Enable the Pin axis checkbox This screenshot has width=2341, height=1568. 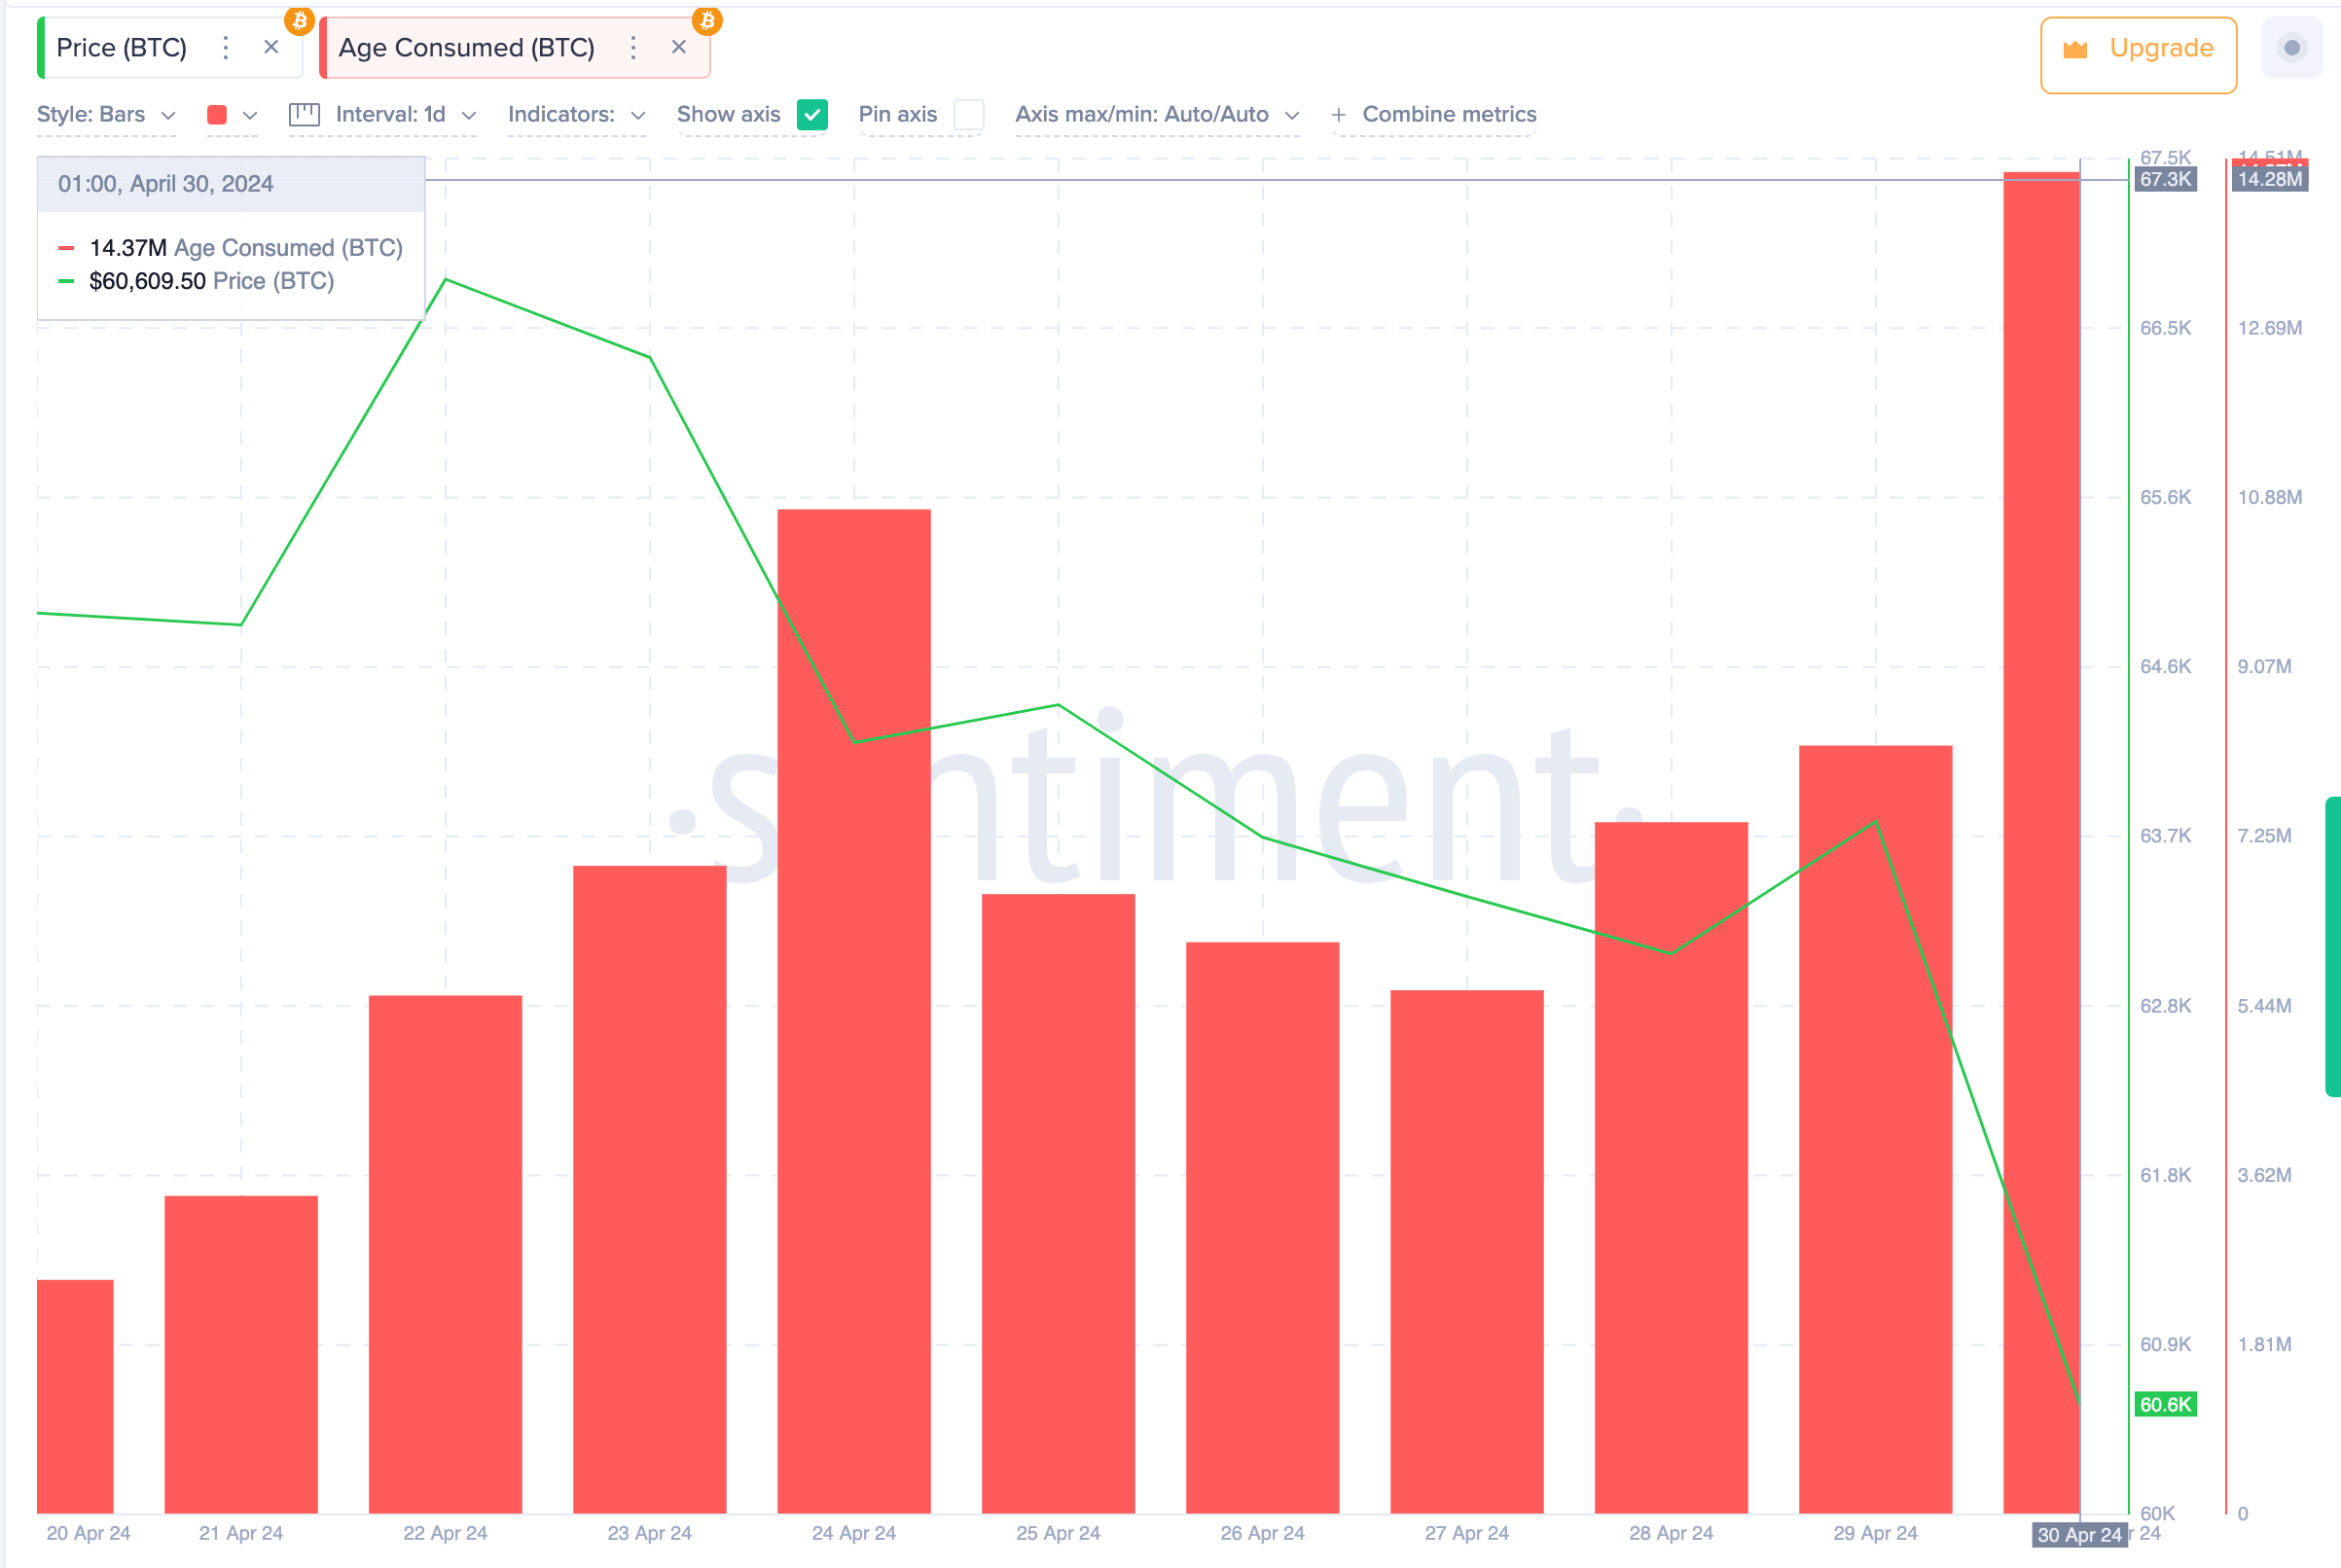pyautogui.click(x=969, y=115)
